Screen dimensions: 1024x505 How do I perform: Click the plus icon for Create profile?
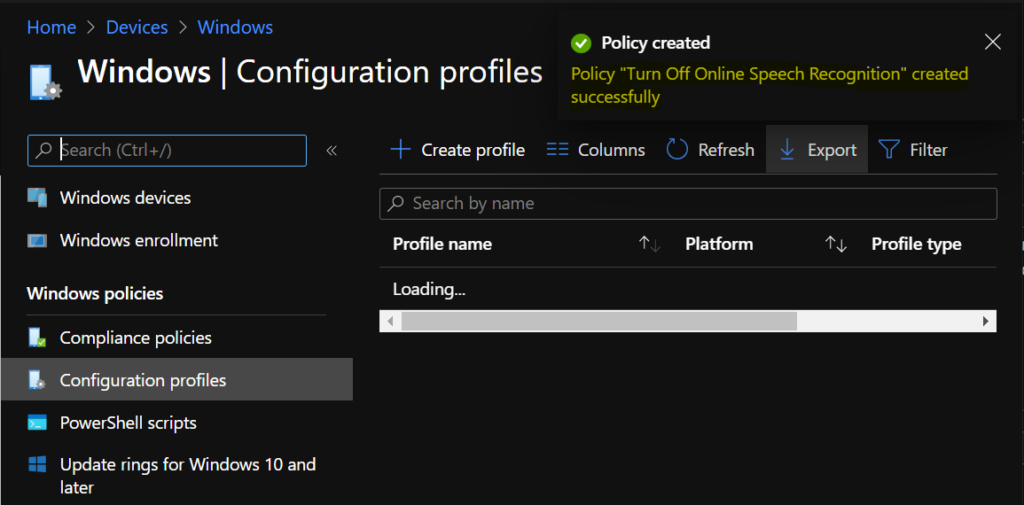click(x=400, y=150)
